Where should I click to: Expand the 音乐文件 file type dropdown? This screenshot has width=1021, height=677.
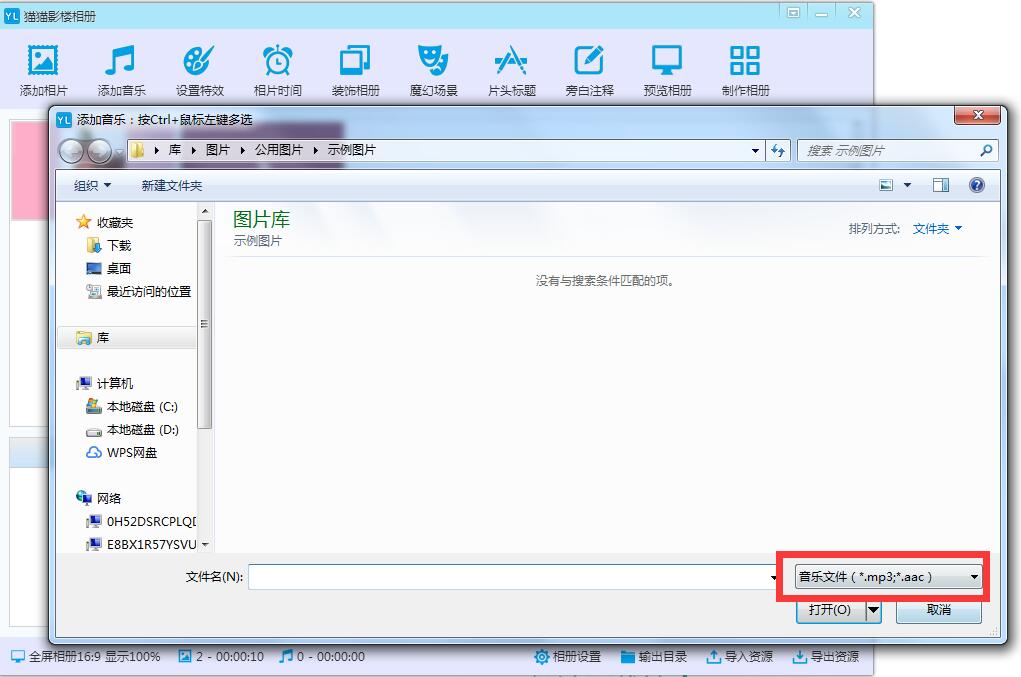pyautogui.click(x=888, y=577)
